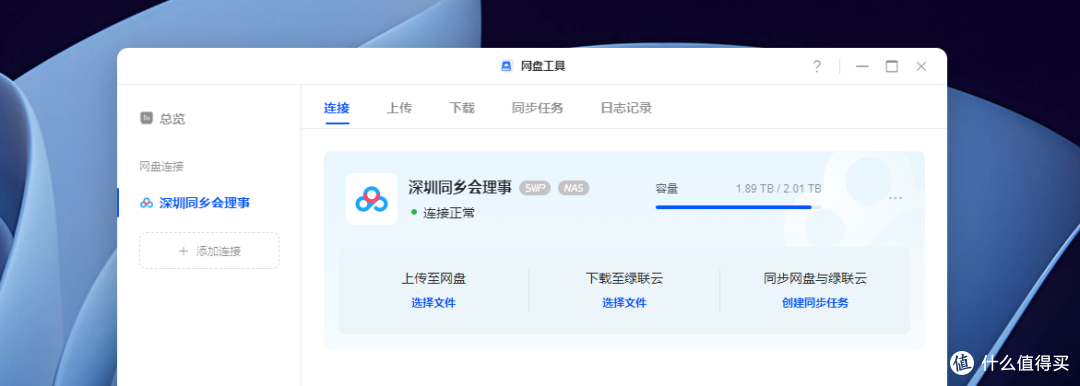The height and width of the screenshot is (386, 1080).
Task: Click the NAS badge
Action: click(573, 188)
